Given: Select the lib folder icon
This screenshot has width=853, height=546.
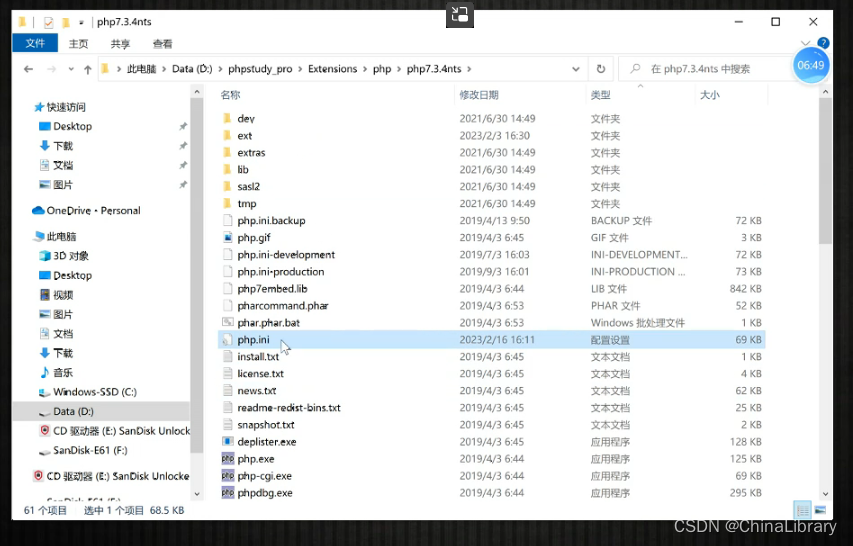Looking at the screenshot, I should (x=227, y=170).
